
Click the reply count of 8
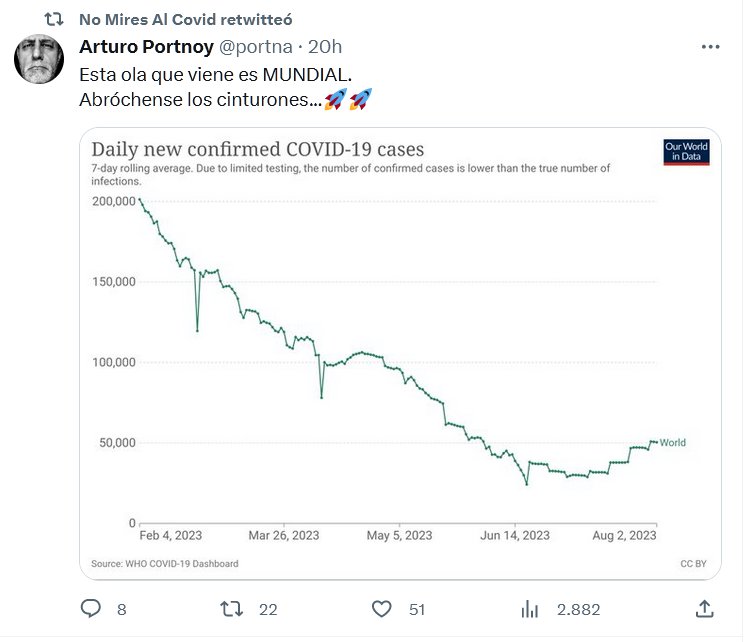121,609
